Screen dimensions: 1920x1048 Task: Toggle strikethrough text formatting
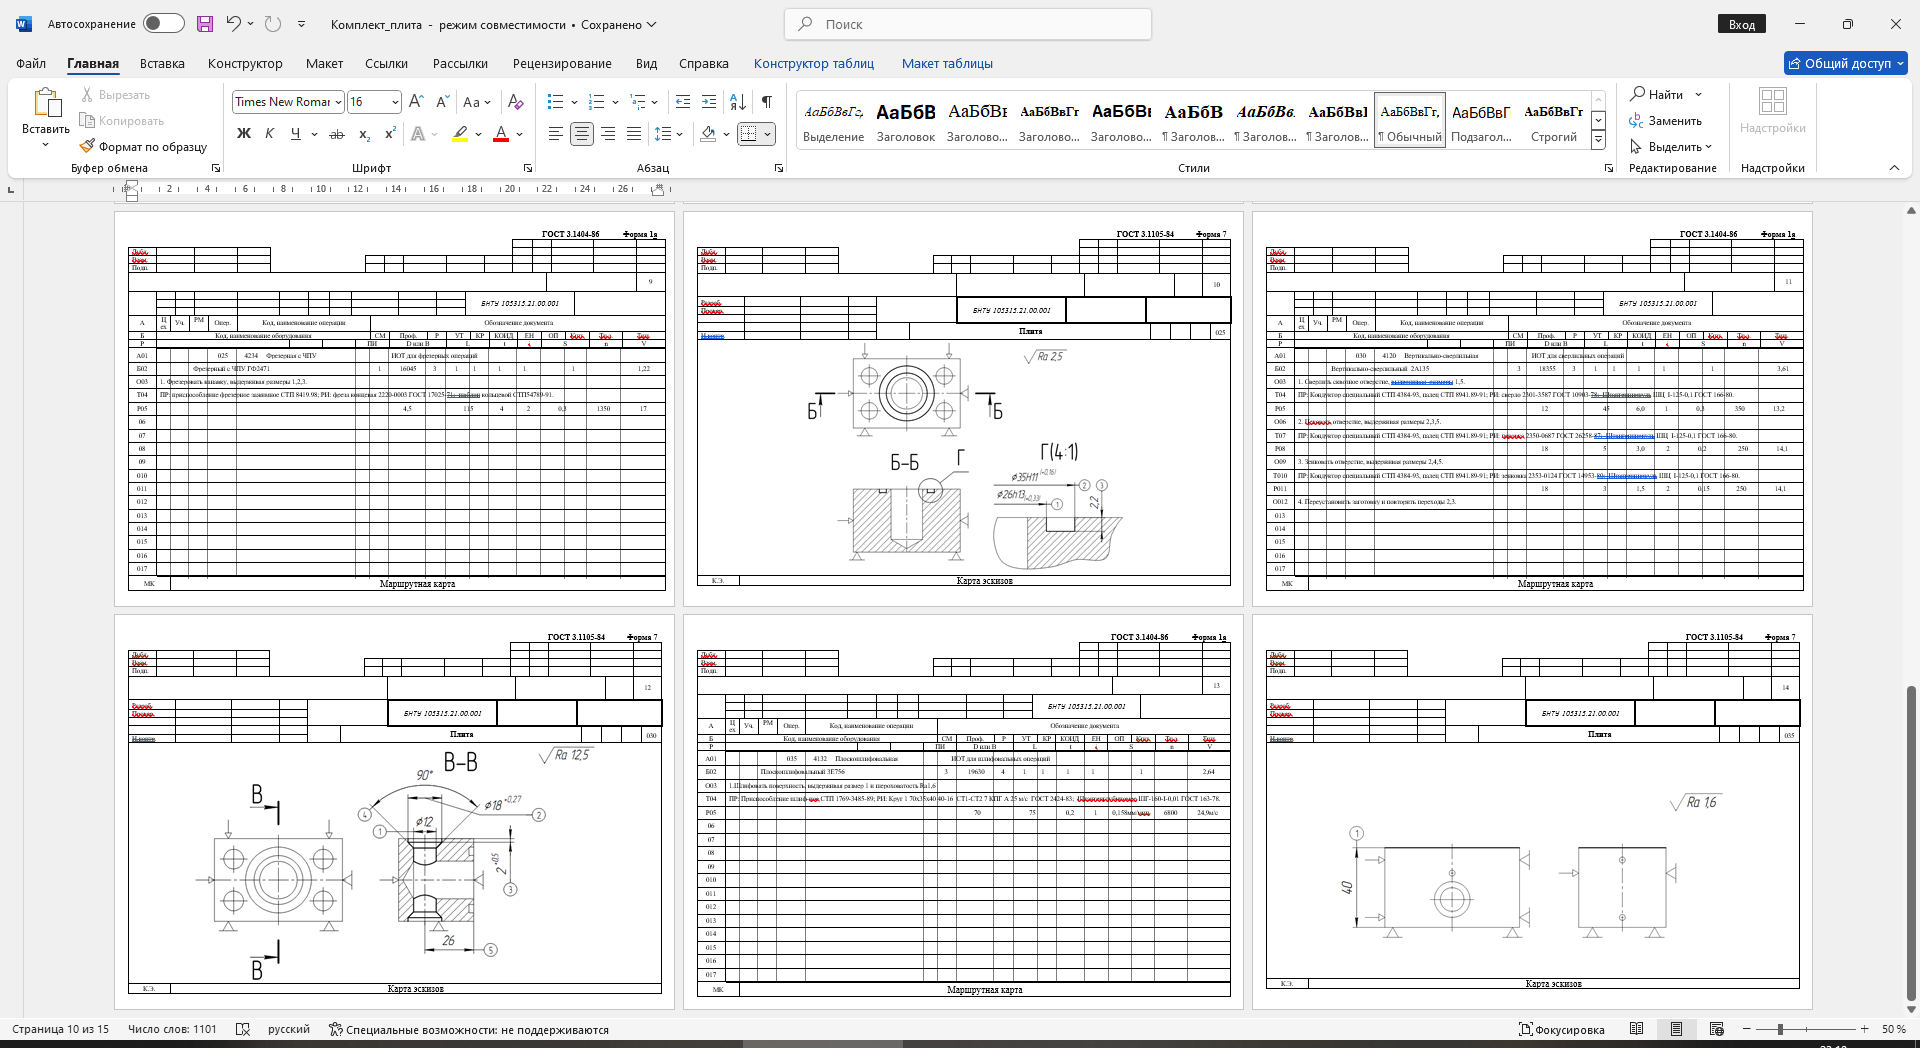337,134
